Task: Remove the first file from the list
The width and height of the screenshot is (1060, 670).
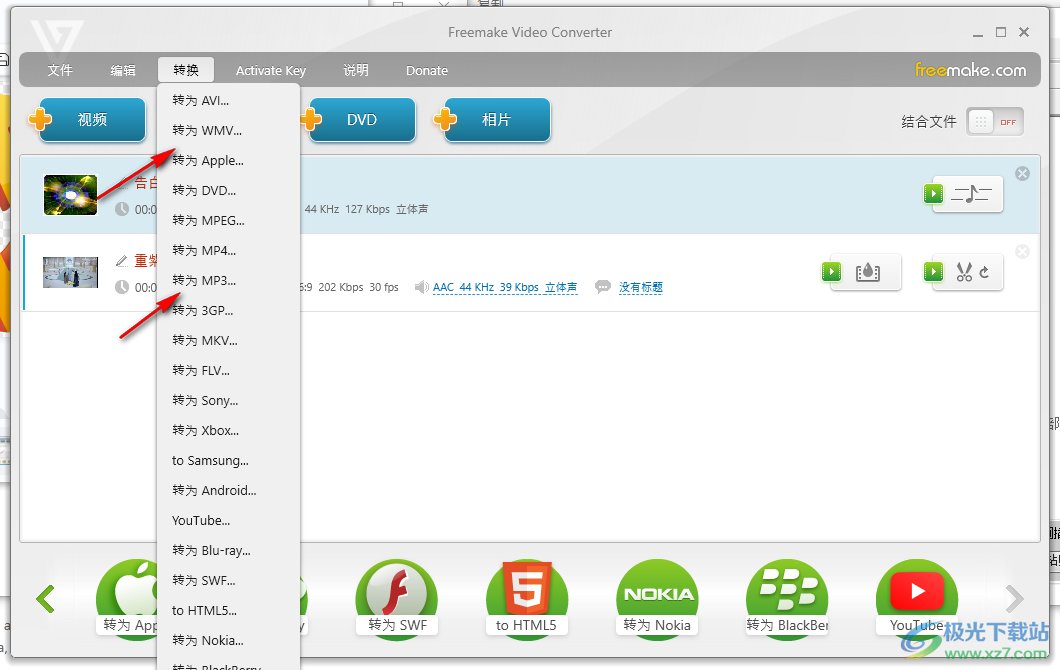Action: pos(1022,174)
